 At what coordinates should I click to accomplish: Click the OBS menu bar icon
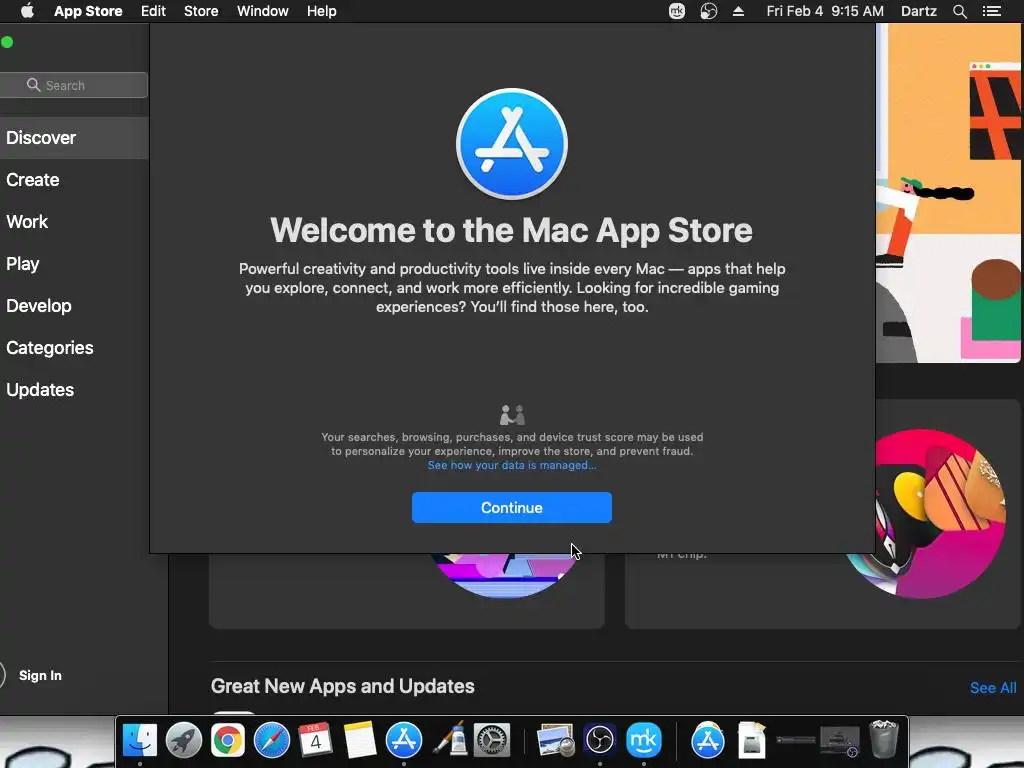tap(709, 11)
